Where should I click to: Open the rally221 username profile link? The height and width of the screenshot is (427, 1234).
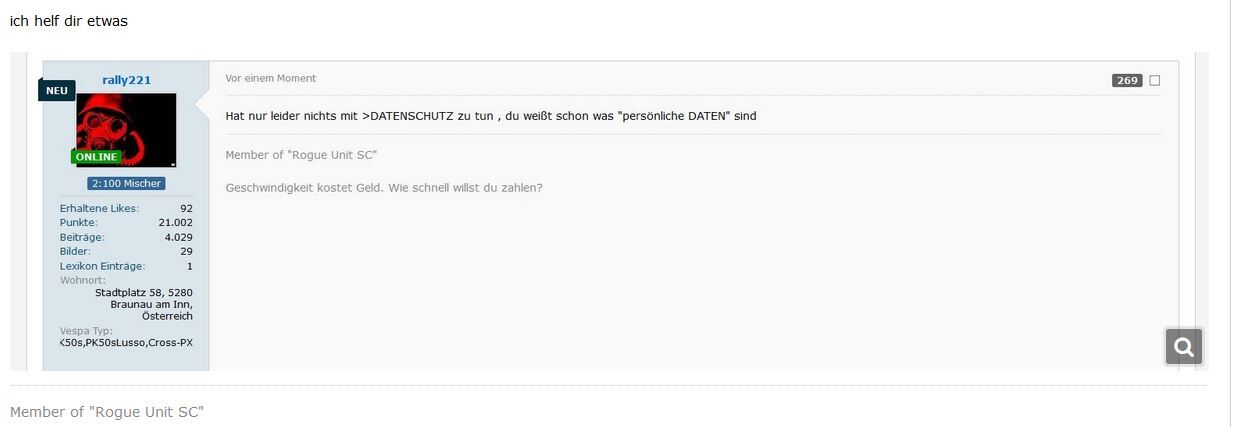pos(126,80)
